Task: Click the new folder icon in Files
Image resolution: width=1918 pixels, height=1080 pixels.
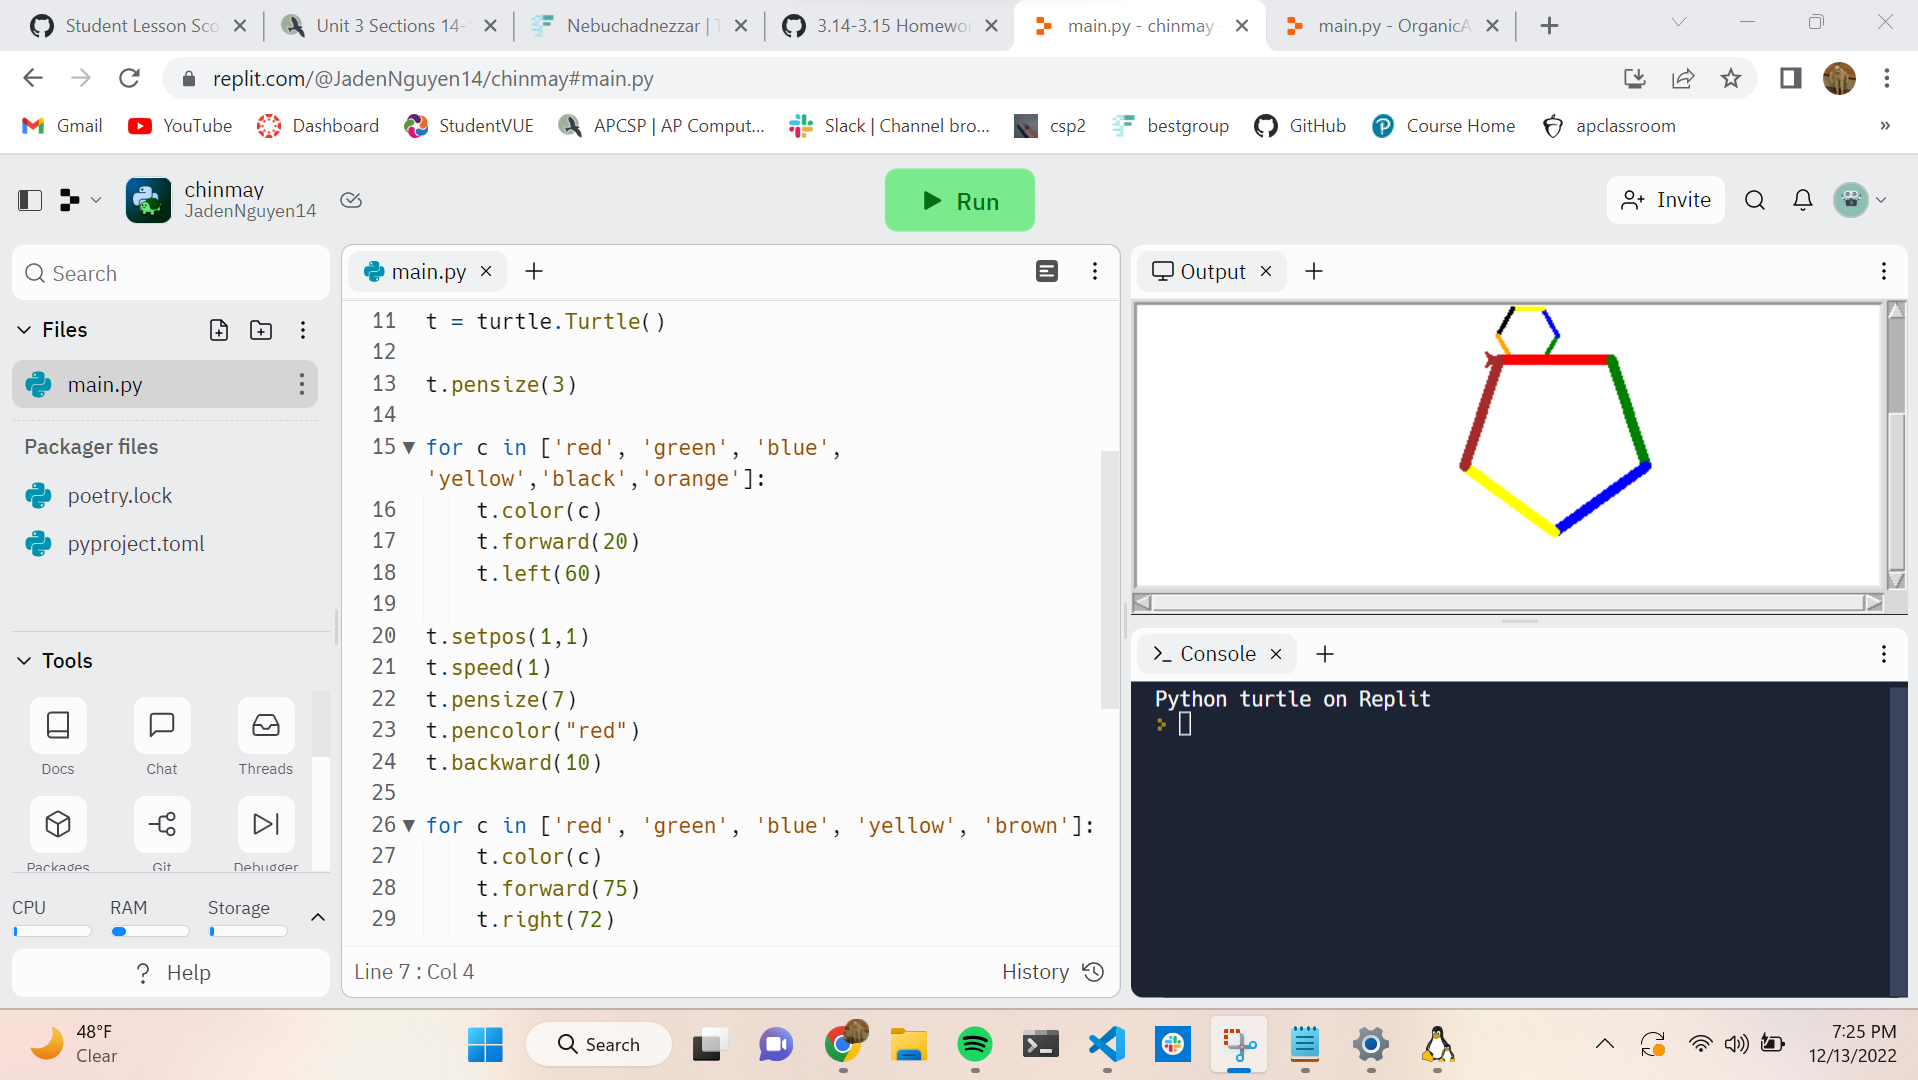Action: click(261, 330)
